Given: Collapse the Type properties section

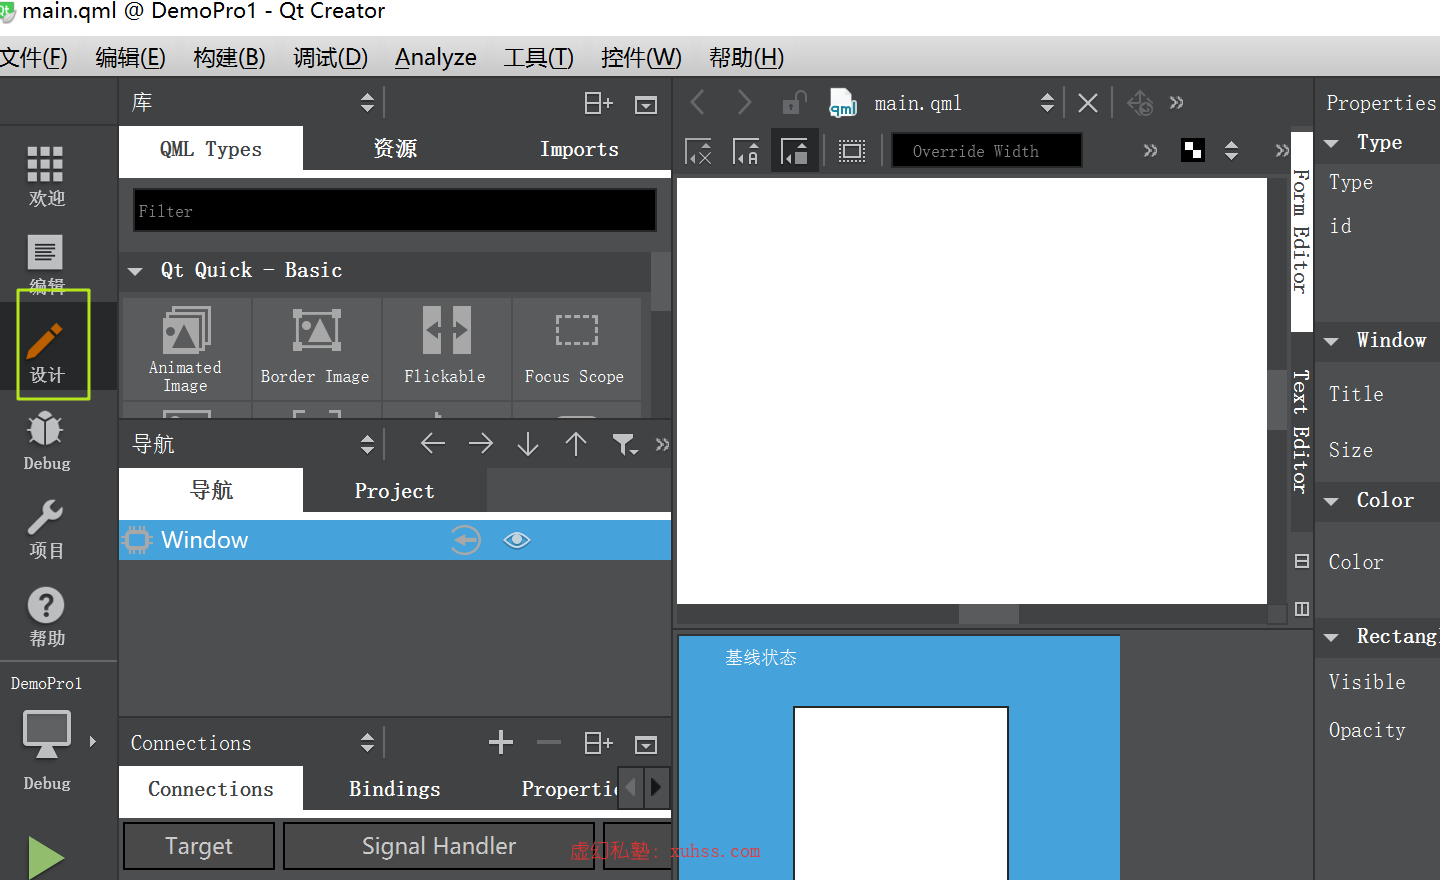Looking at the screenshot, I should (1331, 144).
